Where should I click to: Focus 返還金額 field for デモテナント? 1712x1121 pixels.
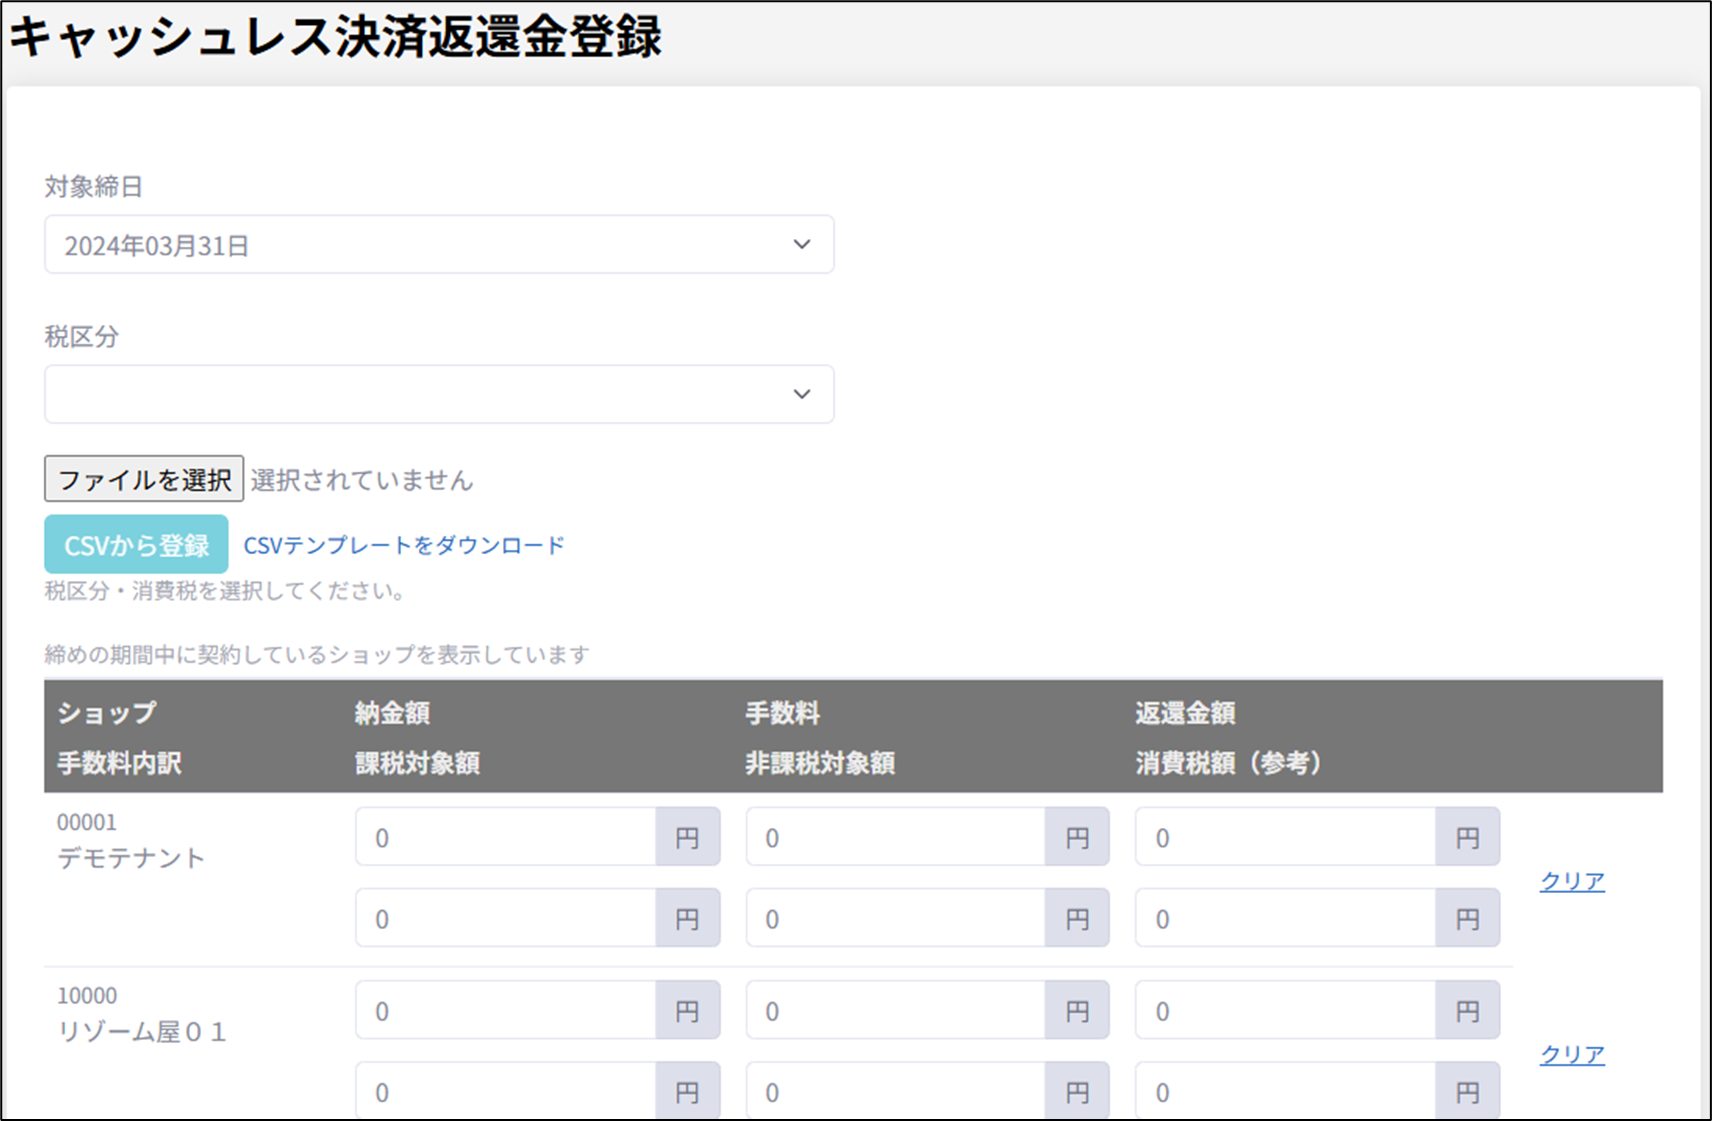[1285, 837]
